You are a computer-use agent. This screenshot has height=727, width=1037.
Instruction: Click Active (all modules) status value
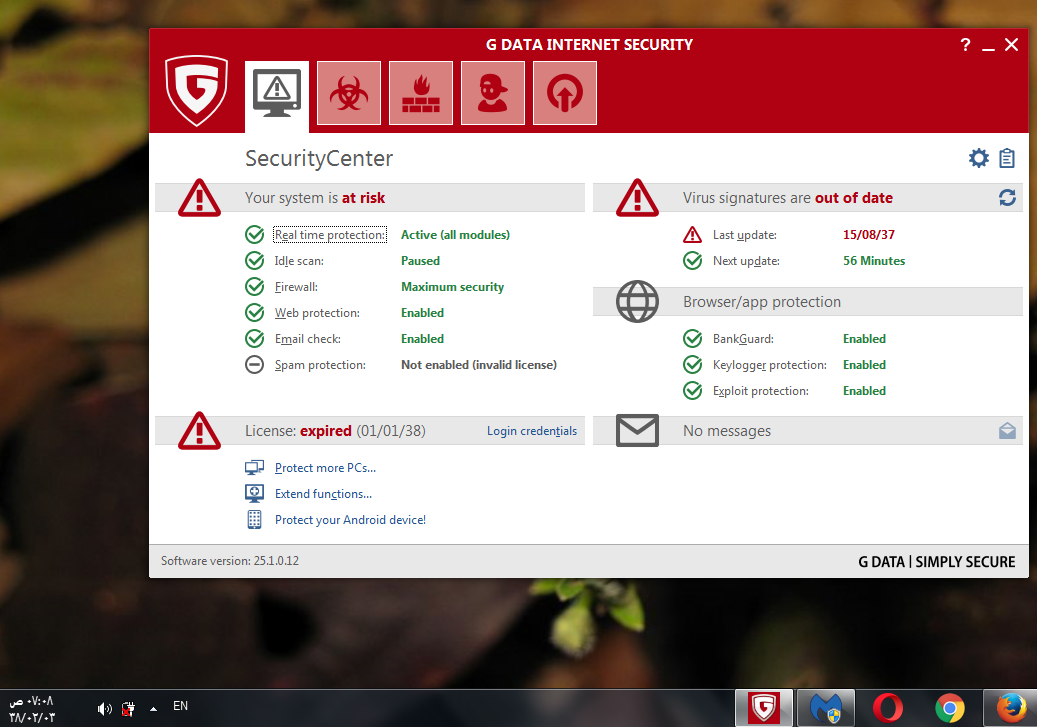(x=455, y=235)
